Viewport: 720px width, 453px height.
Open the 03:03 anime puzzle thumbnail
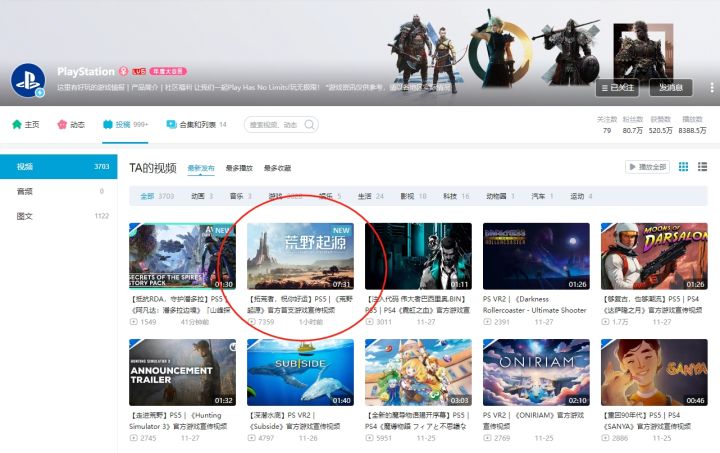pos(418,372)
